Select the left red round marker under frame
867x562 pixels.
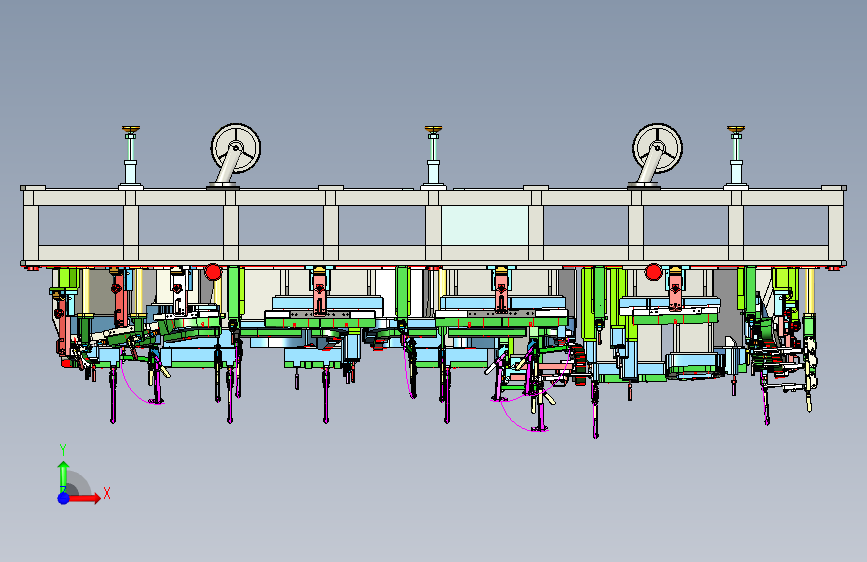pyautogui.click(x=213, y=272)
